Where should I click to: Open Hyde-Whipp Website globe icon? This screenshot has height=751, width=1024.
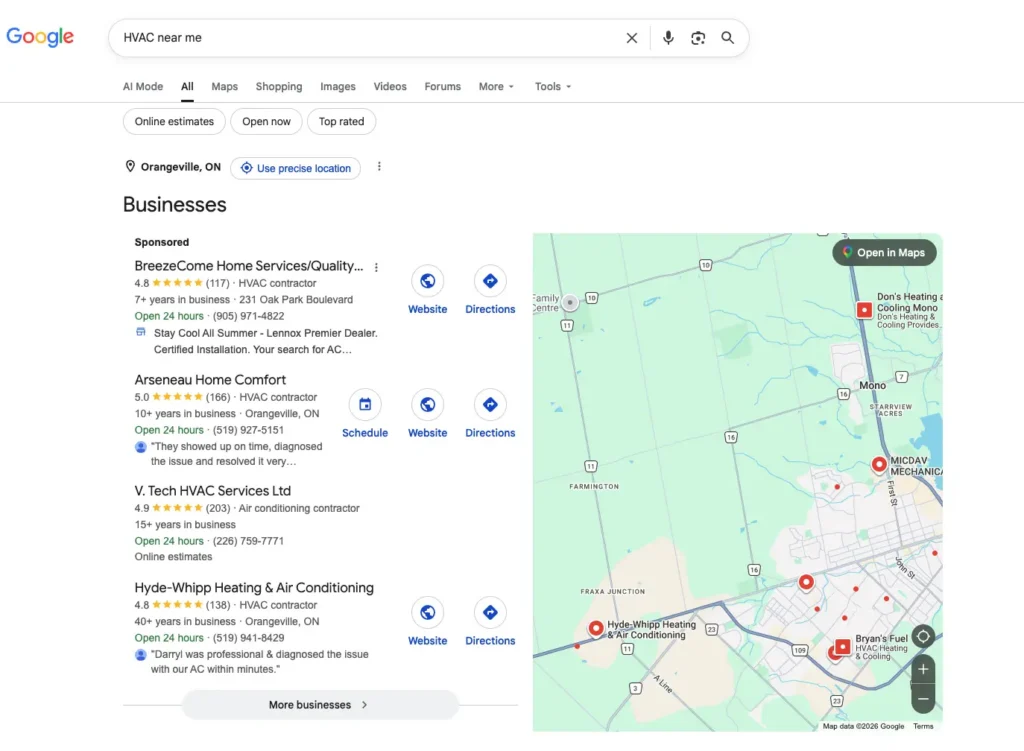pos(427,612)
